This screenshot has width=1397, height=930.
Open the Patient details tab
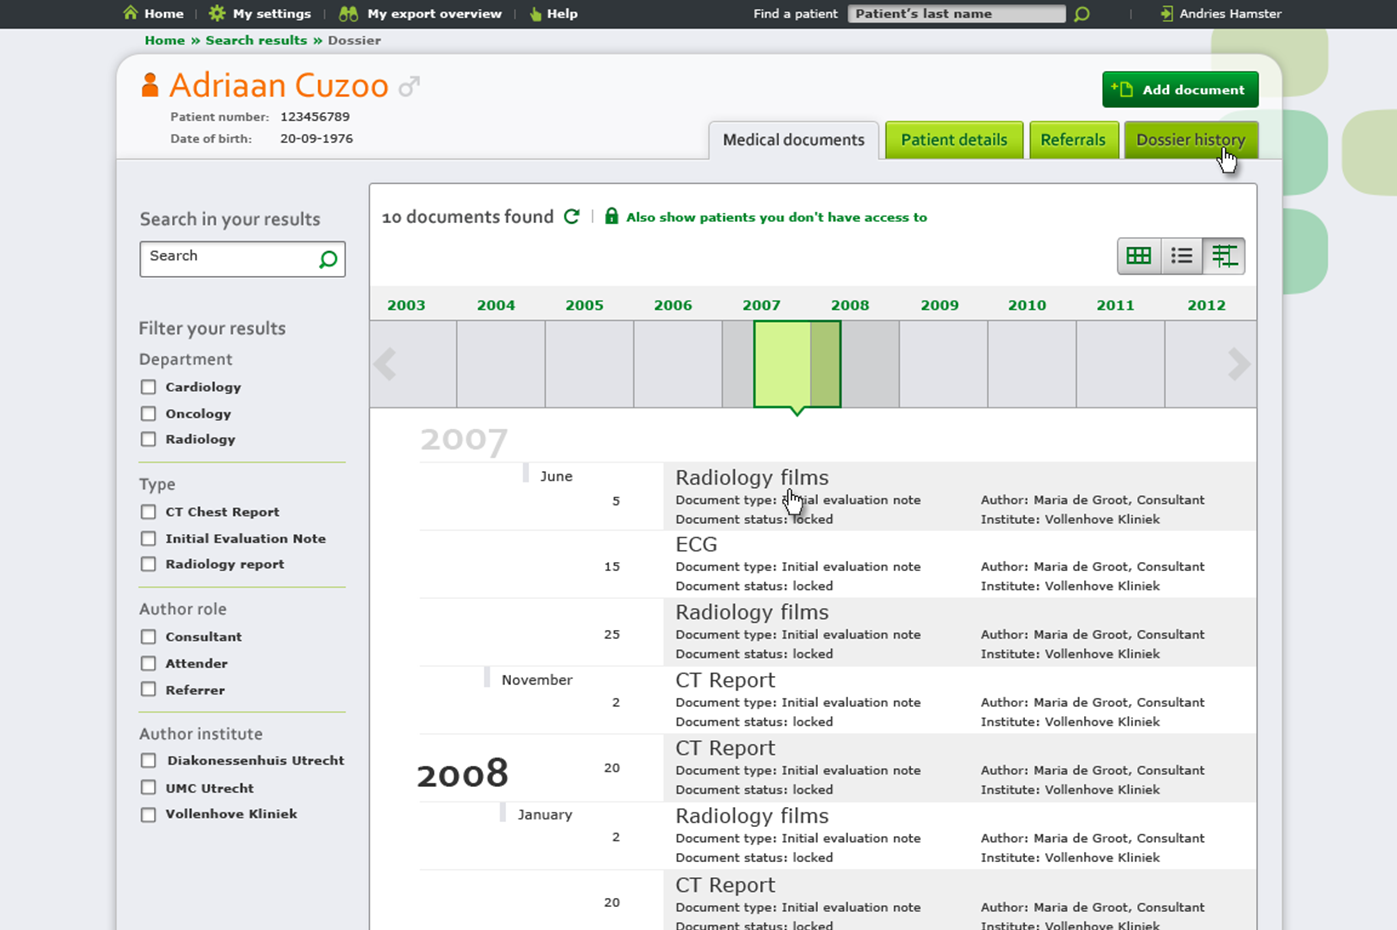point(953,140)
